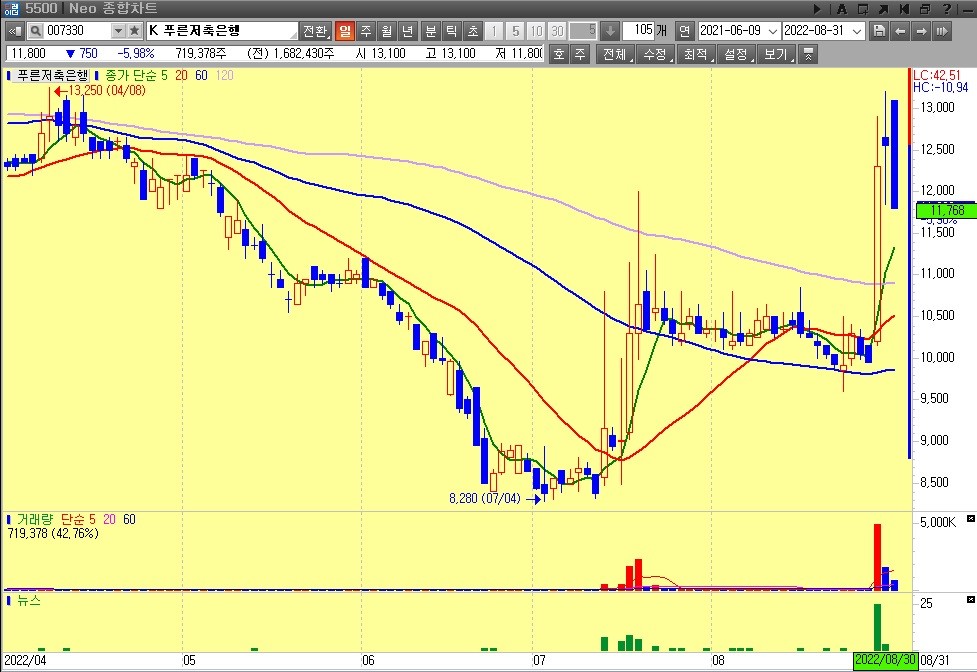Screen dimensions: 977x672
Task: Go to the previous item with the left arrow
Action: (x=900, y=31)
